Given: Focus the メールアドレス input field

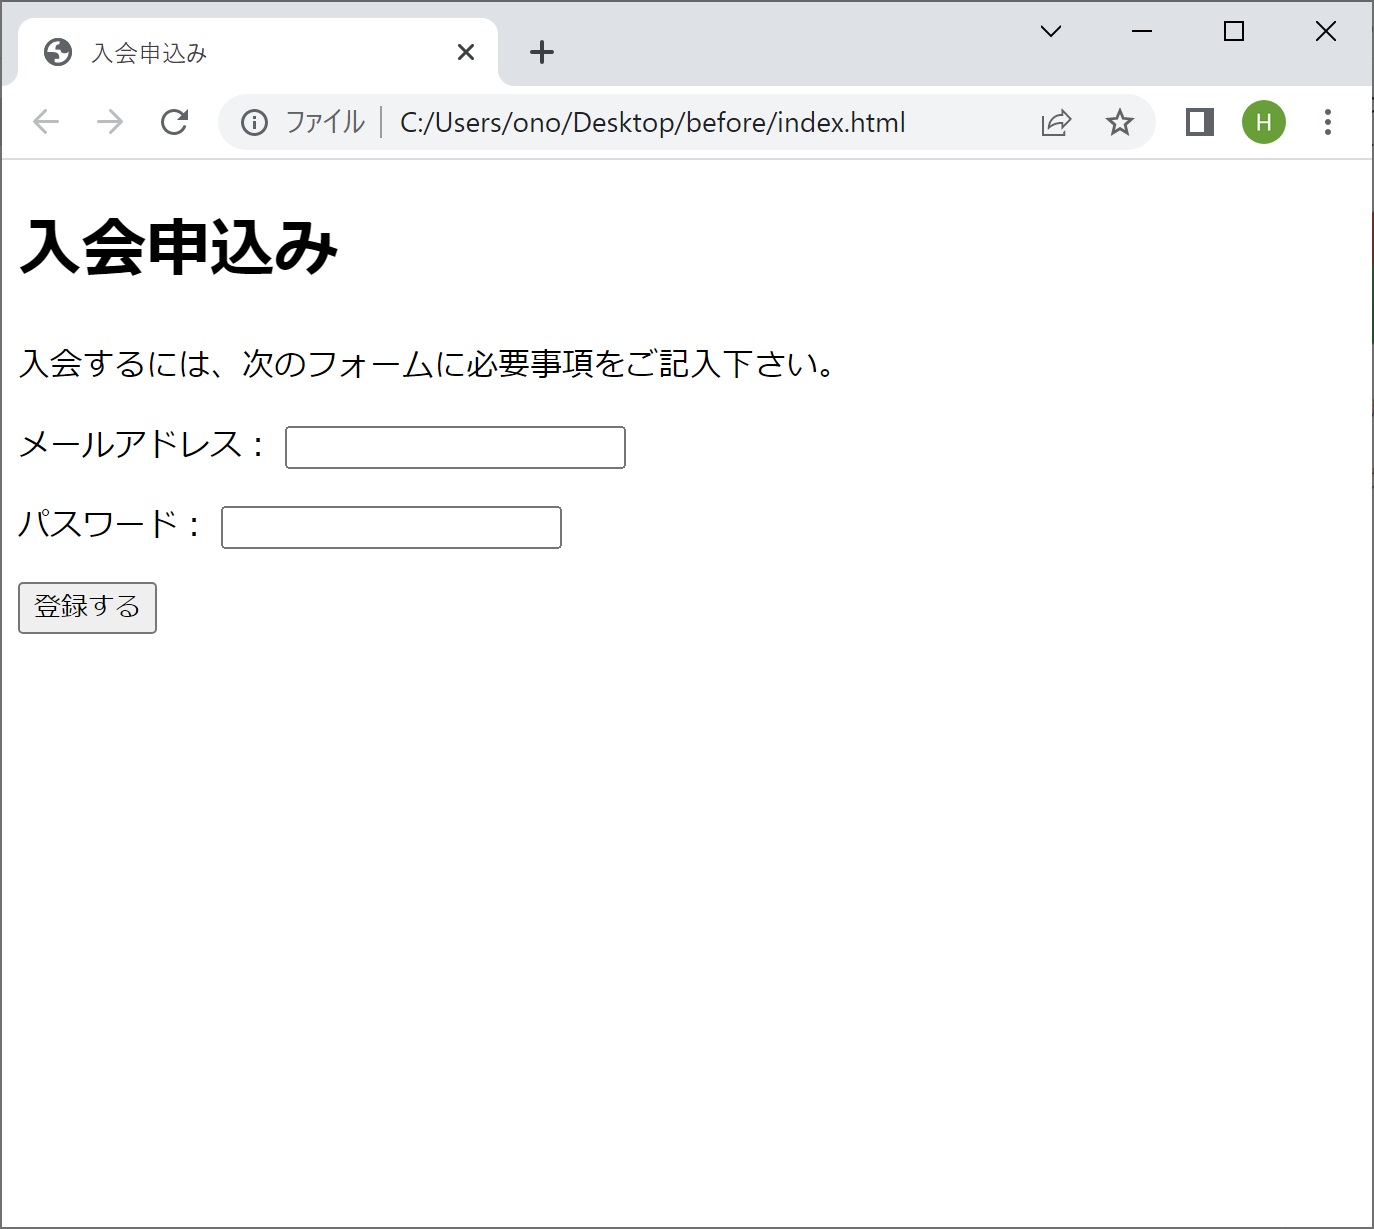Looking at the screenshot, I should (x=455, y=447).
